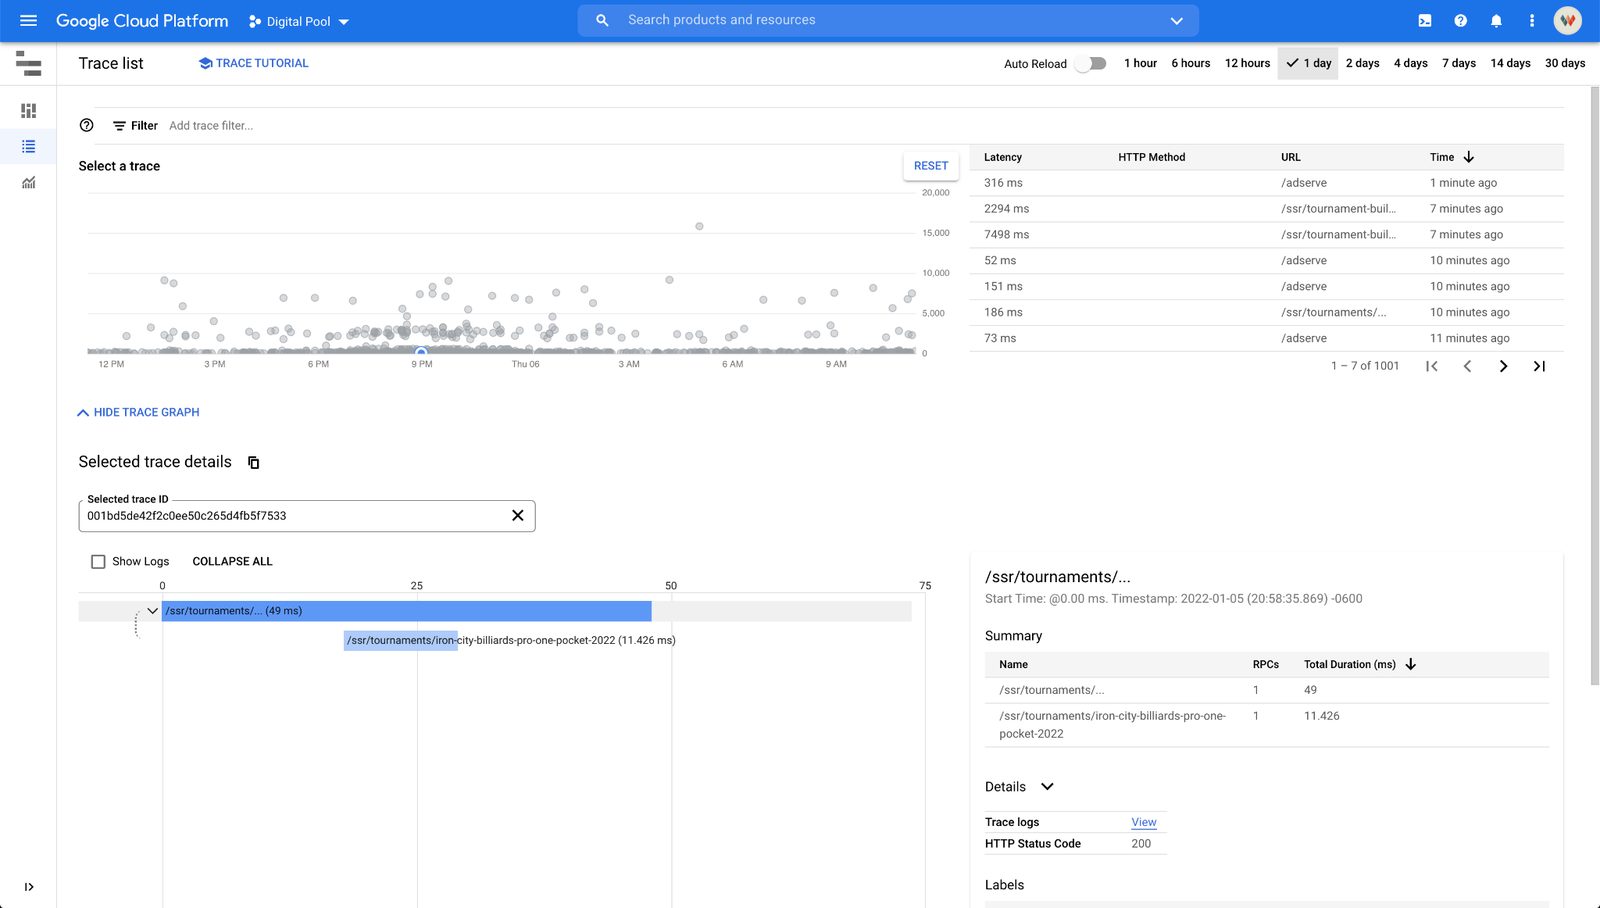Sort by the HTTP Method column
The height and width of the screenshot is (908, 1600).
coord(1151,157)
